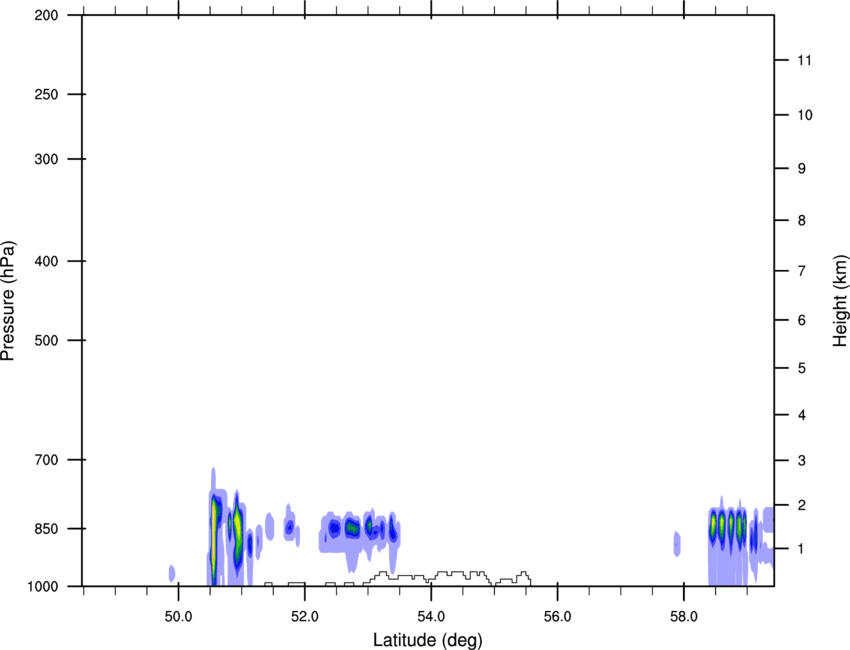The height and width of the screenshot is (650, 850).
Task: Click the Height (km) axis title
Action: coord(840,300)
